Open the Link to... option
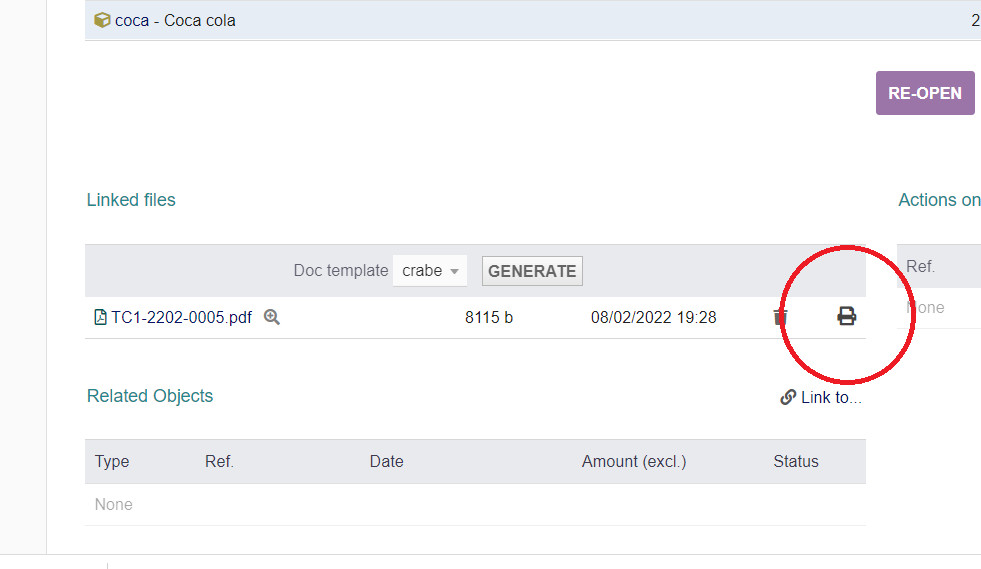 [x=830, y=397]
